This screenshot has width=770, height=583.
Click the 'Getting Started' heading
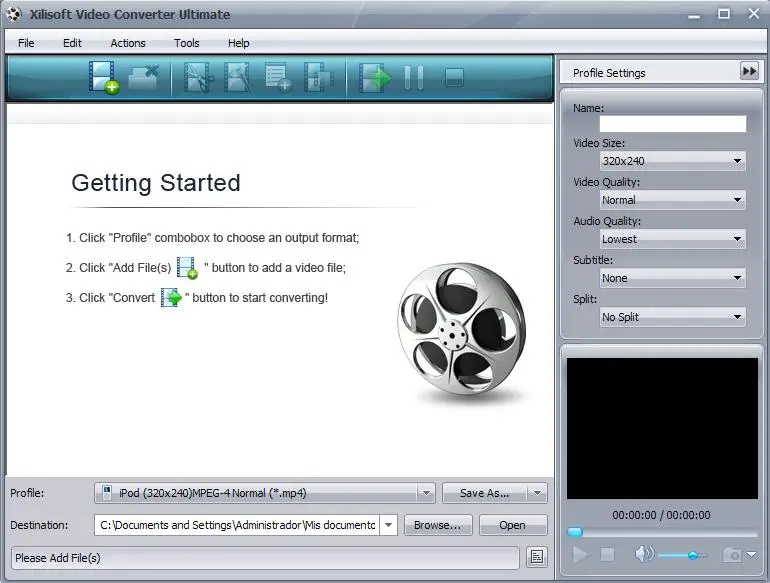pyautogui.click(x=156, y=183)
